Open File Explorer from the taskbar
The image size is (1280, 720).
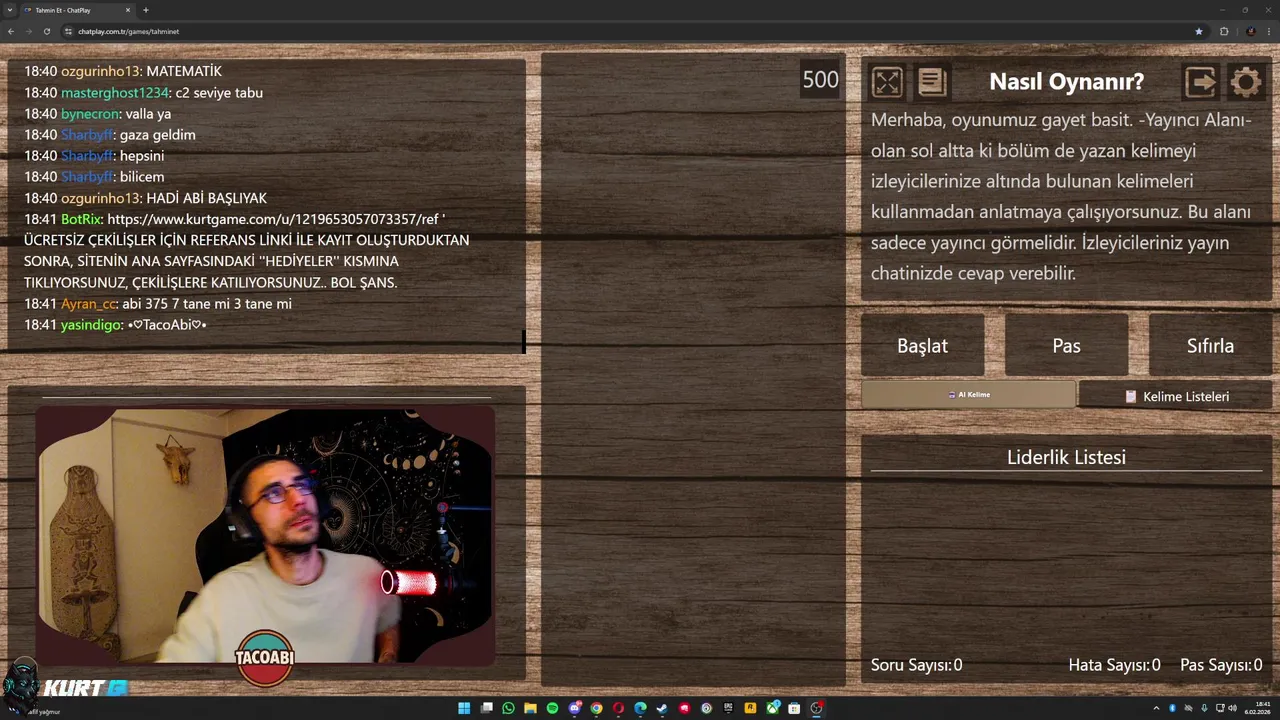coord(530,708)
